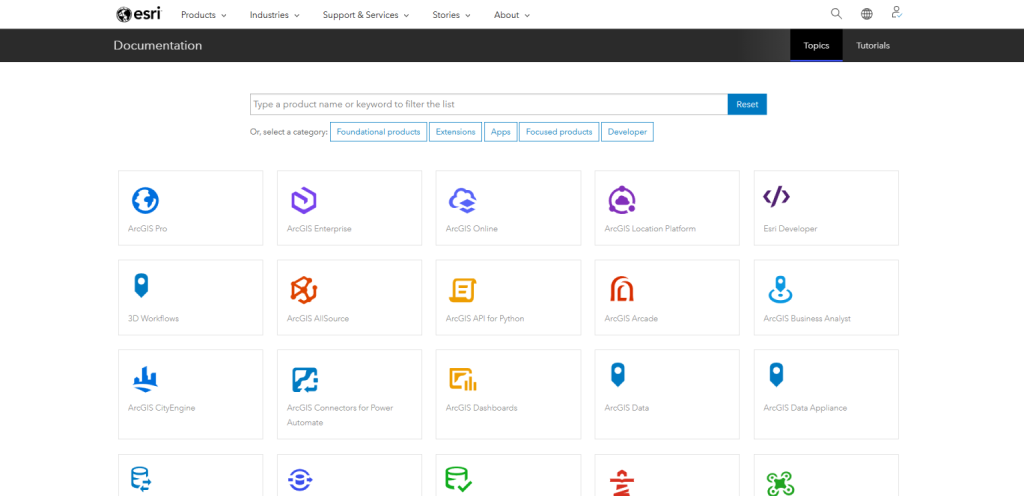Open the ArcGIS Data Appliance label
1024x496 pixels.
pyautogui.click(x=805, y=408)
